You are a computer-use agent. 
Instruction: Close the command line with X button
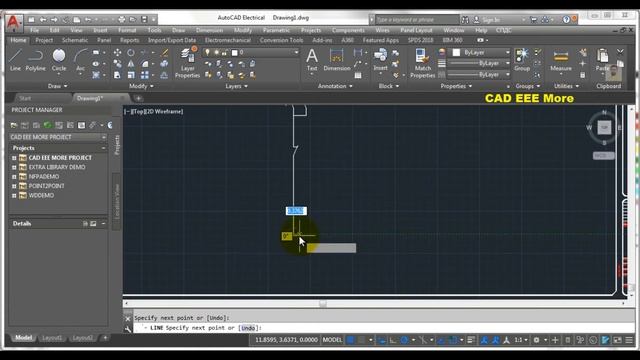point(128,318)
